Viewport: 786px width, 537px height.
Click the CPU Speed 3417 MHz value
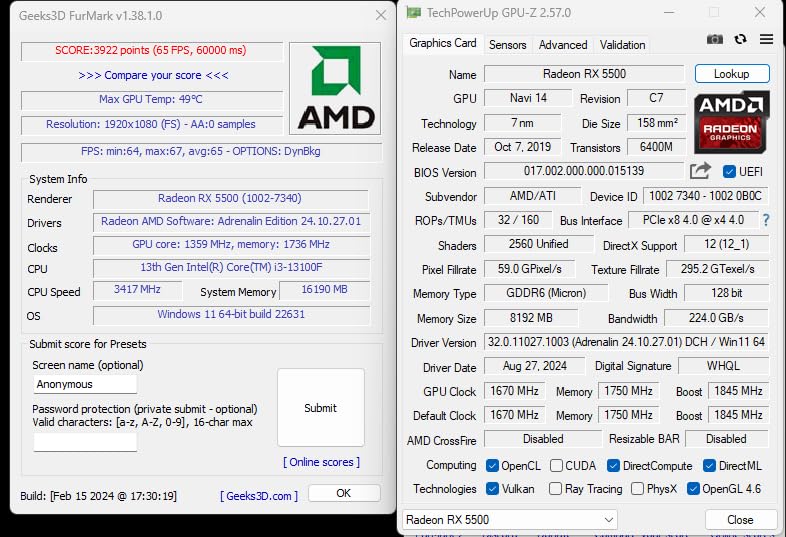[137, 289]
